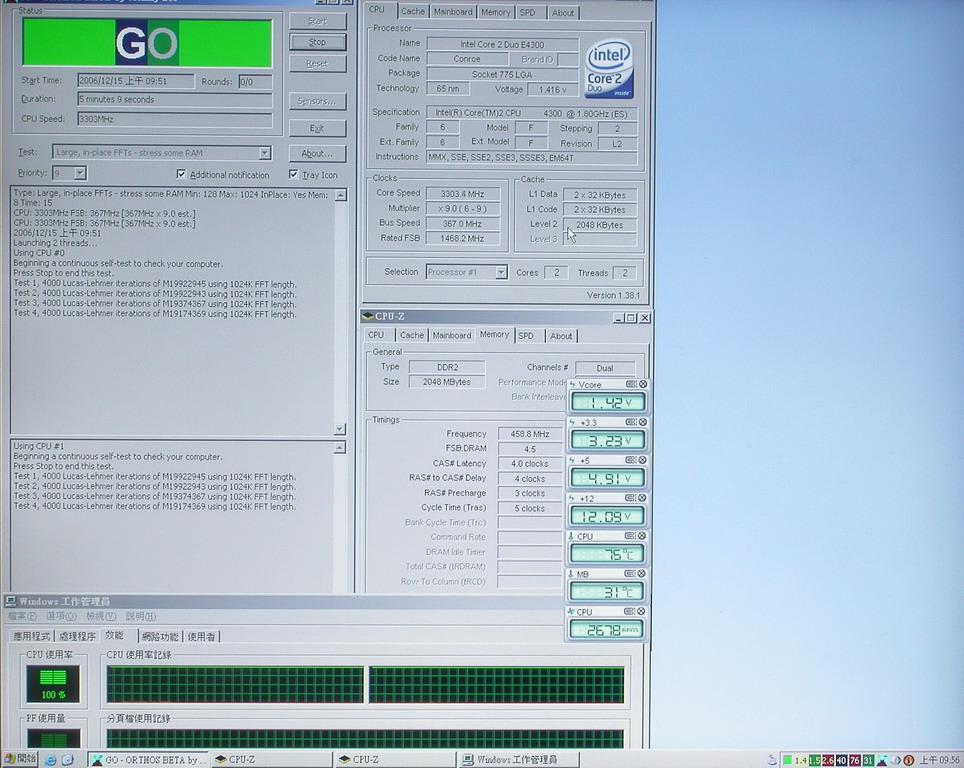The image size is (964, 768).
Task: Open the Processor Selection dropdown in CPU-Z
Action: pos(501,272)
